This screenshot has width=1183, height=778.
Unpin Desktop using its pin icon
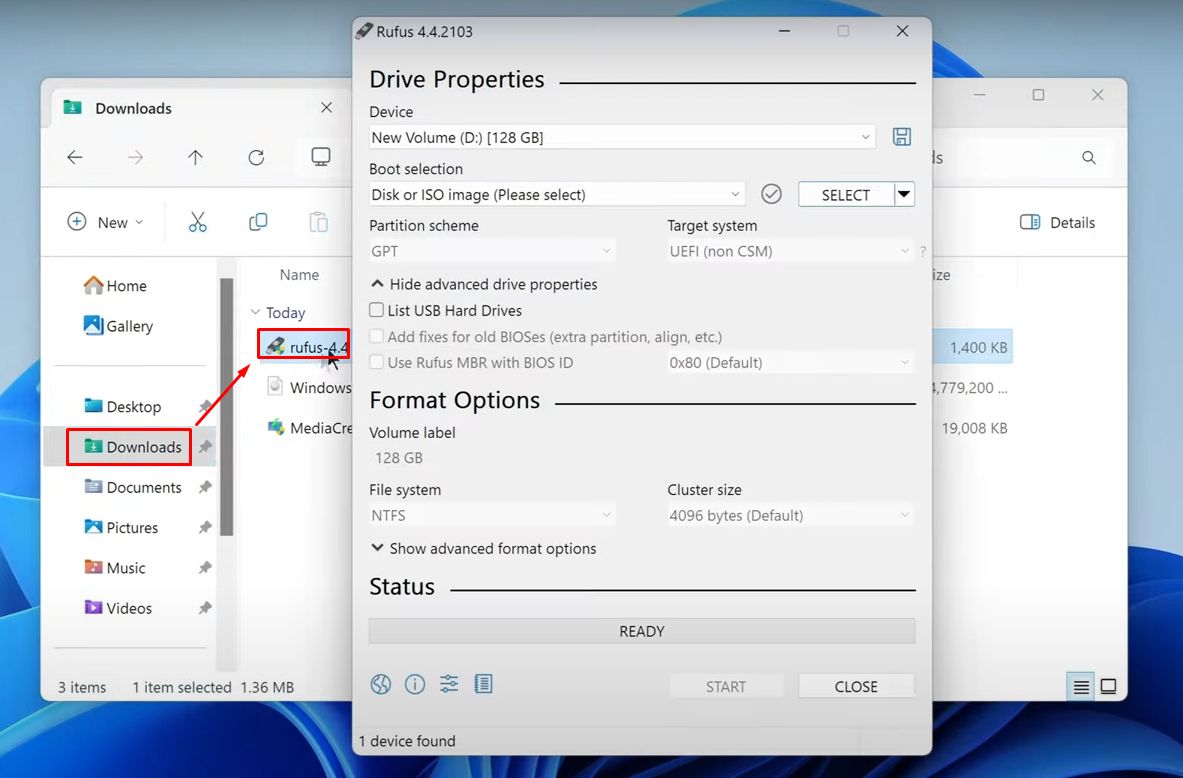coord(204,407)
